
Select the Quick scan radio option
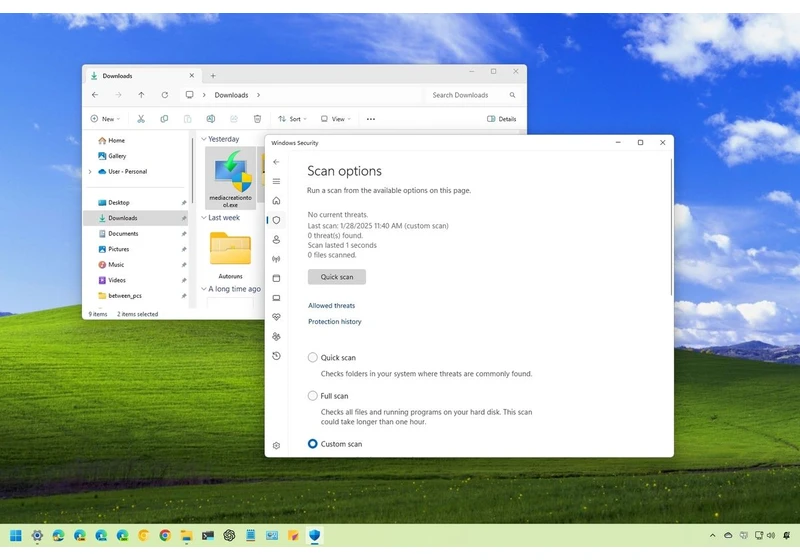click(312, 358)
